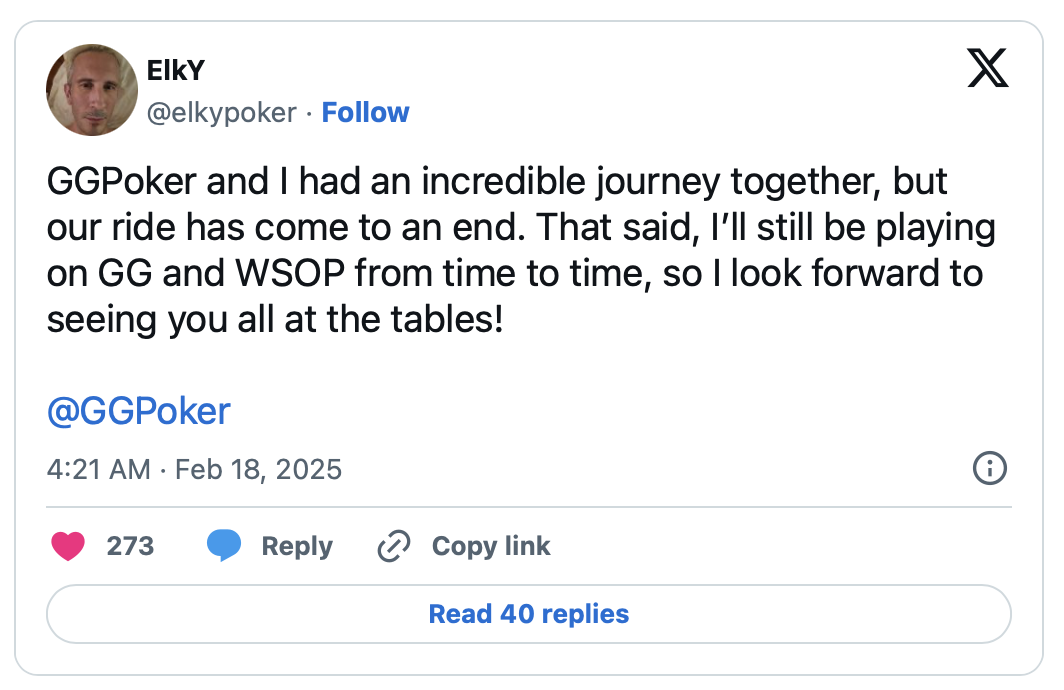Image resolution: width=1064 pixels, height=690 pixels.
Task: Click the heart like icon
Action: [x=68, y=546]
